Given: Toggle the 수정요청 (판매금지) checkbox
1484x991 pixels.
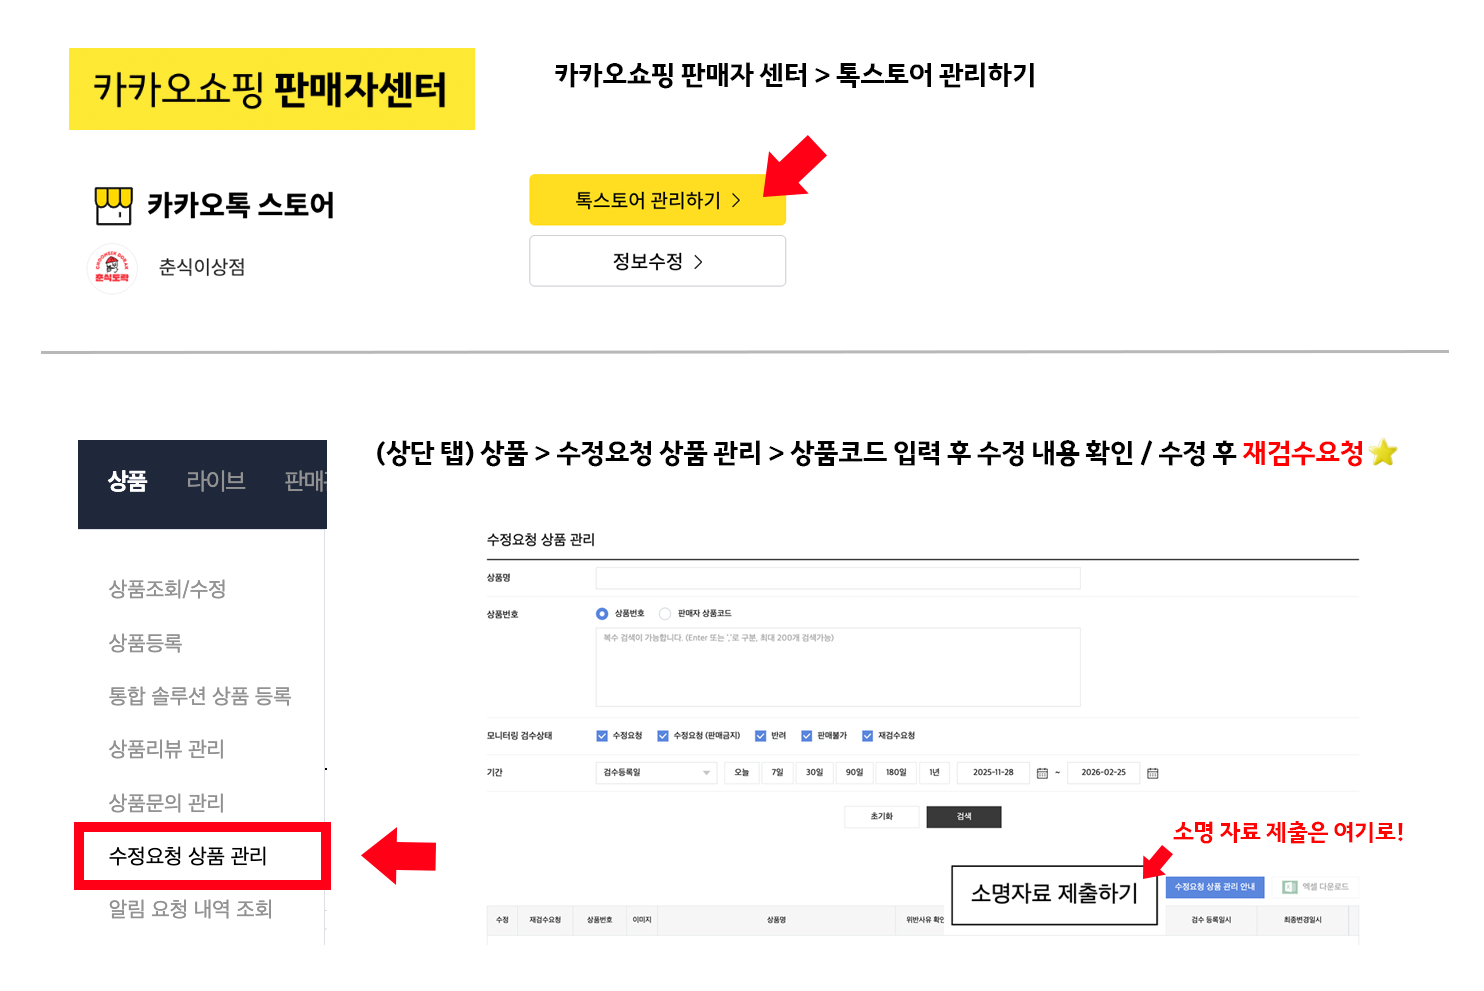Looking at the screenshot, I should (x=662, y=736).
